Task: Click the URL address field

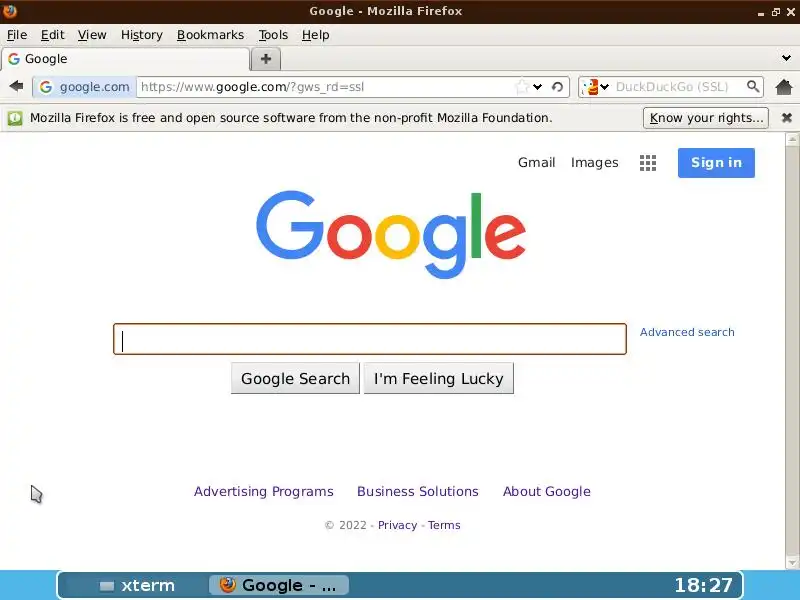Action: 327,87
